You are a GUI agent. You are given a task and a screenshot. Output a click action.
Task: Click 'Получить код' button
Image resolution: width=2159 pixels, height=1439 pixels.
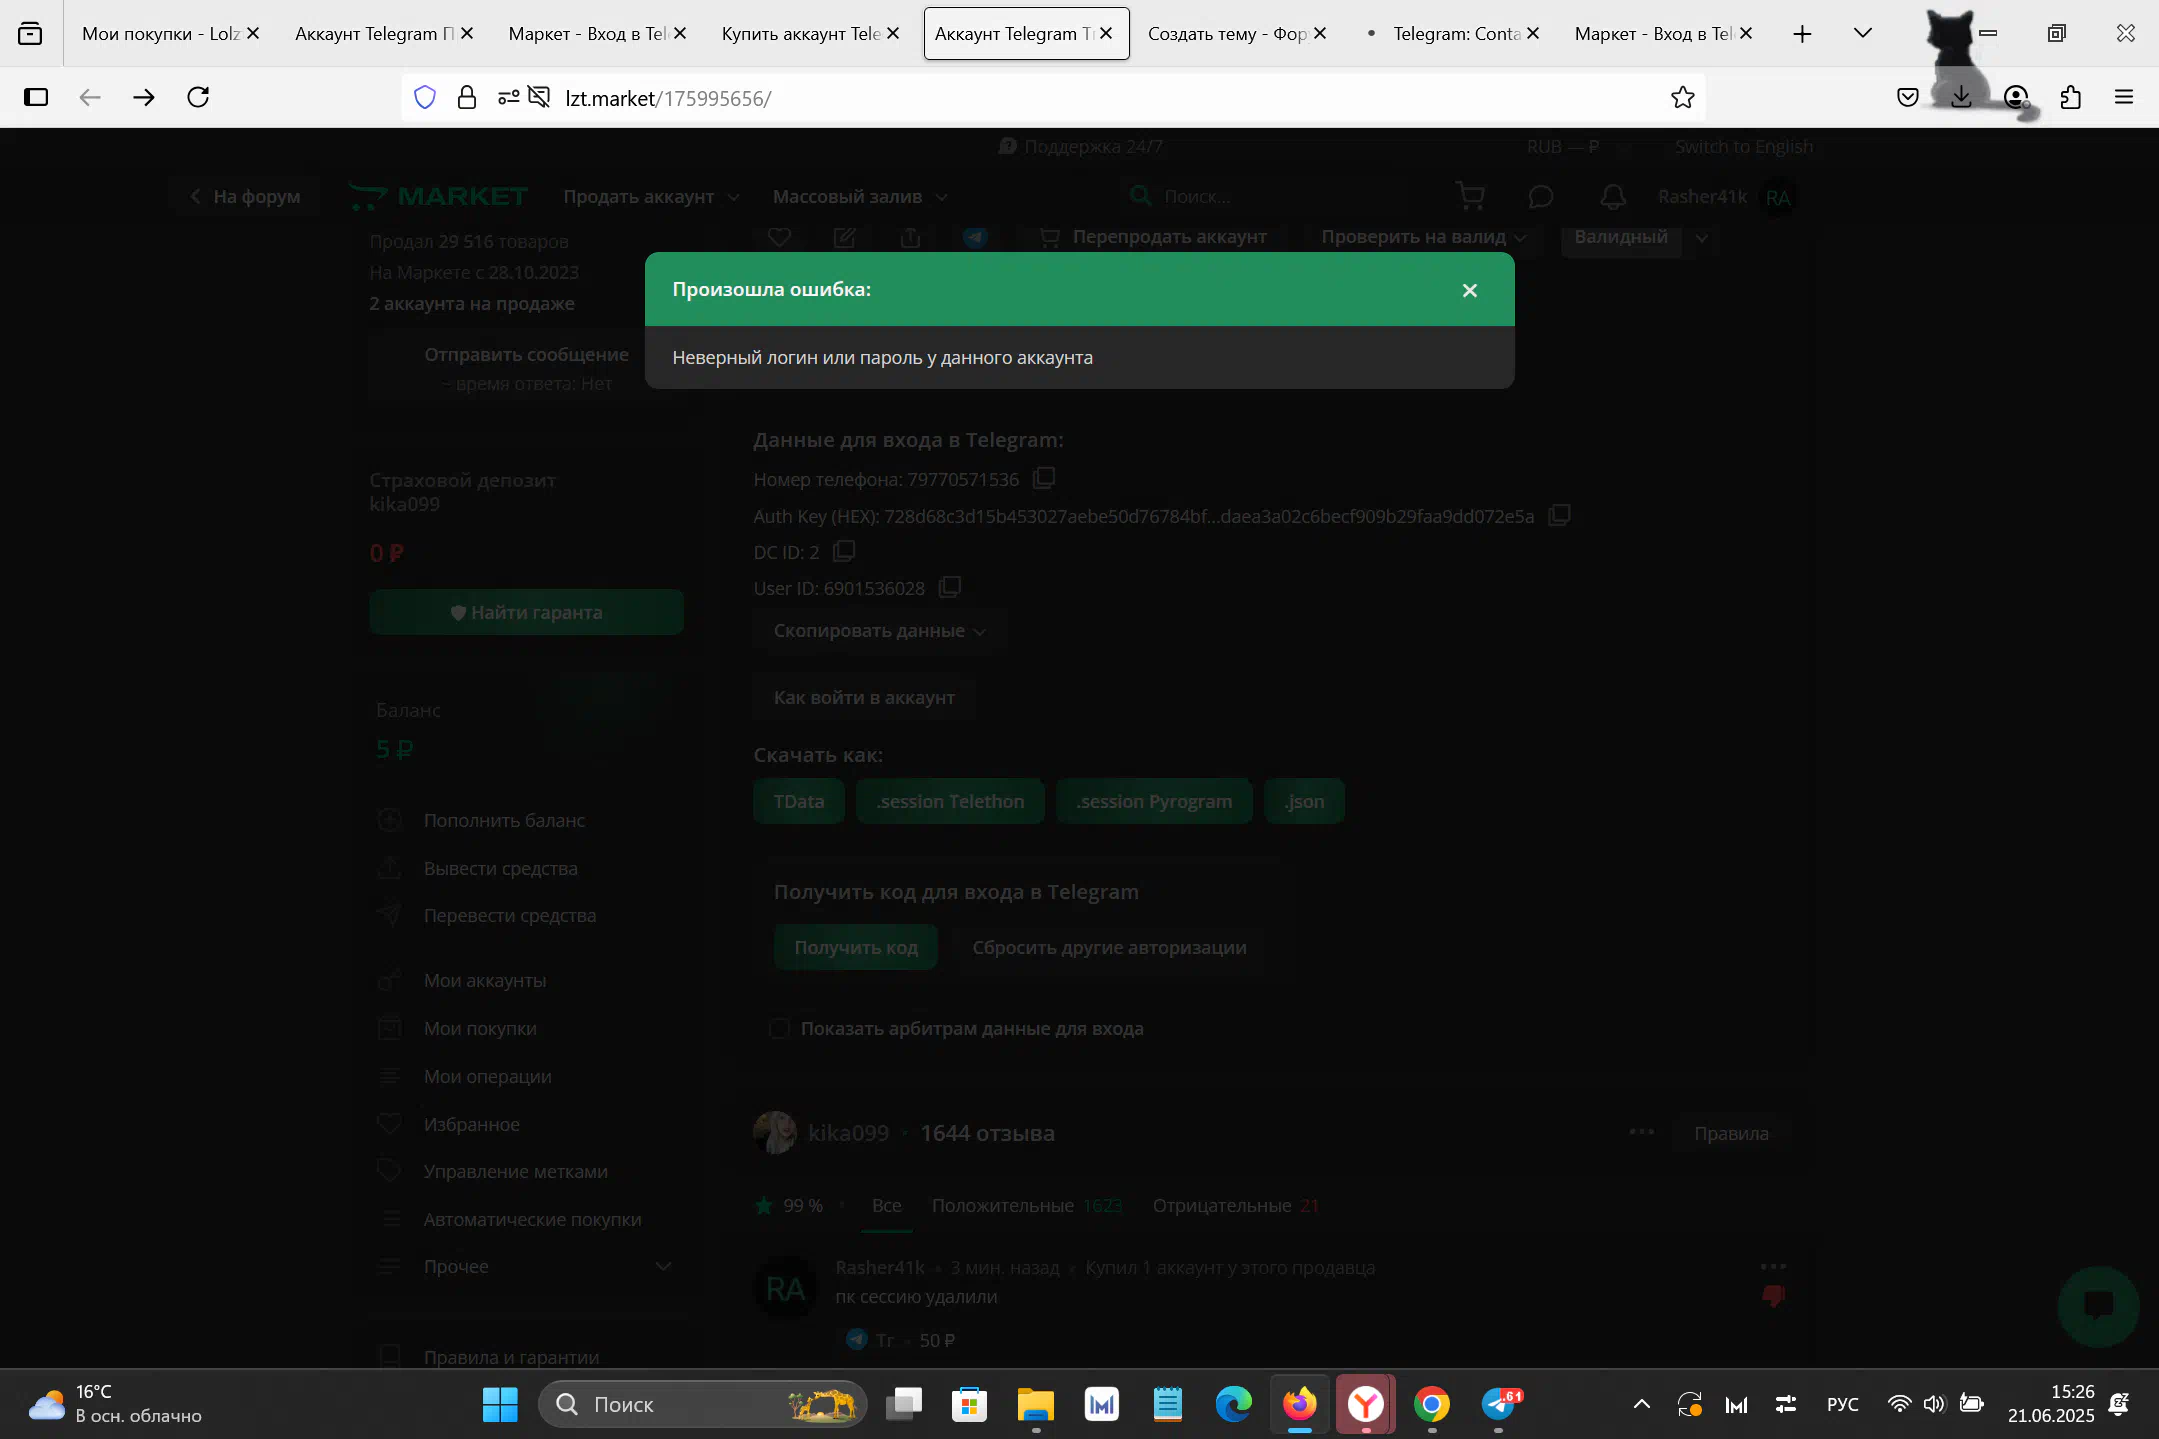pos(856,948)
